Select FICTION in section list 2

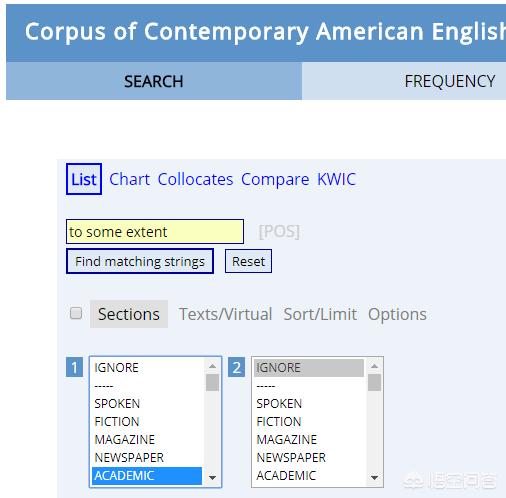309,421
